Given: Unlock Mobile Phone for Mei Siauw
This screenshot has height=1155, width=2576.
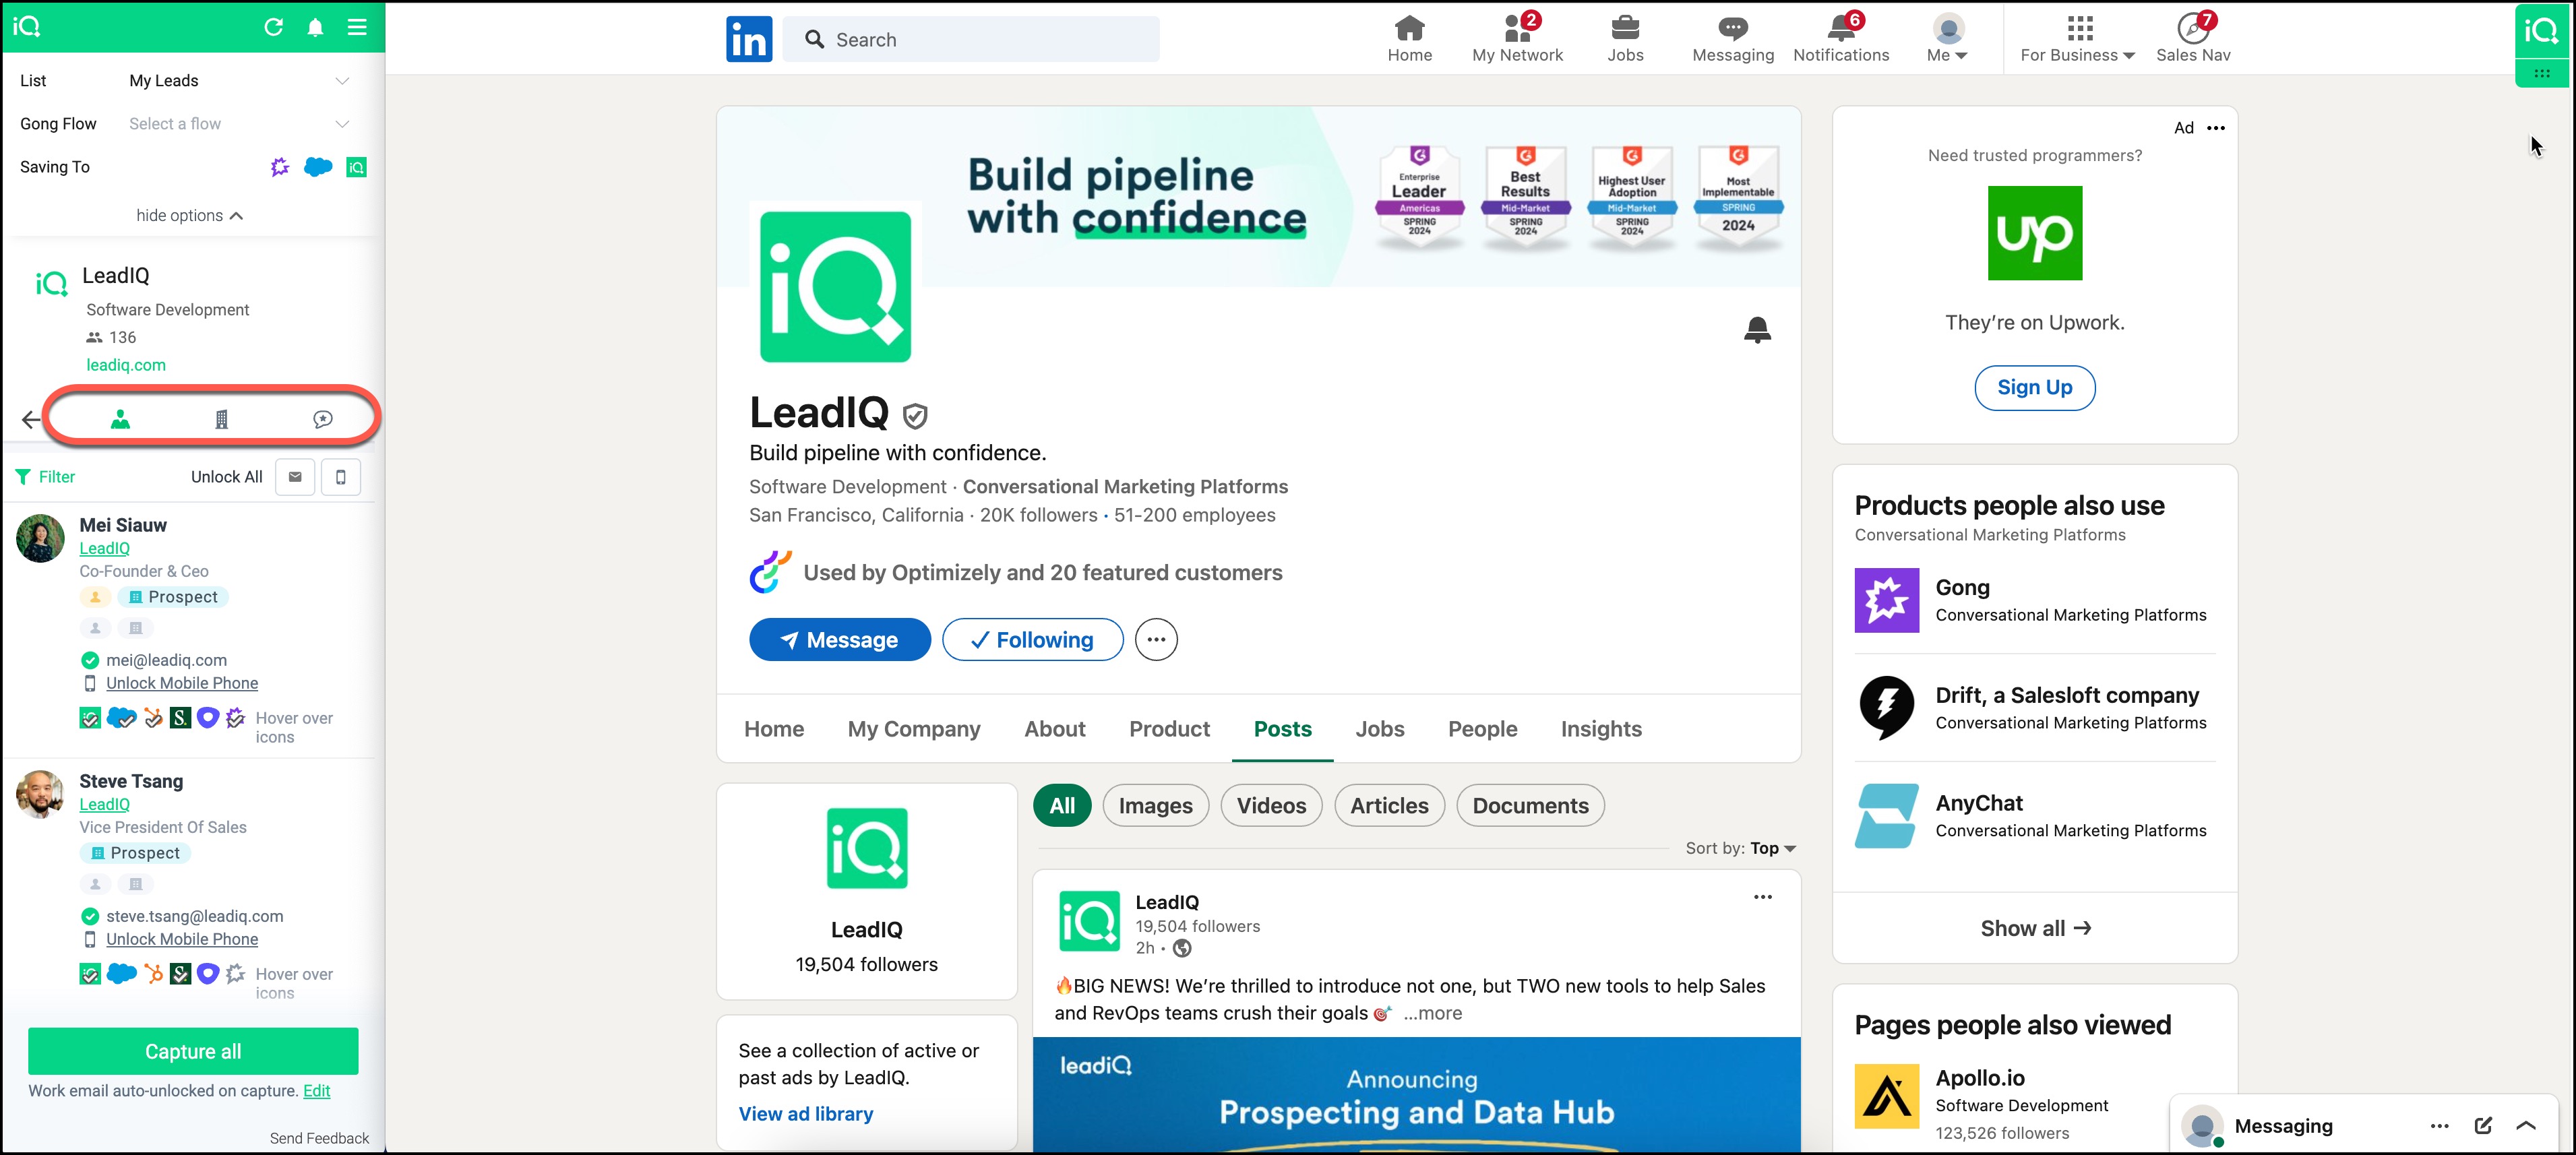Looking at the screenshot, I should point(182,683).
